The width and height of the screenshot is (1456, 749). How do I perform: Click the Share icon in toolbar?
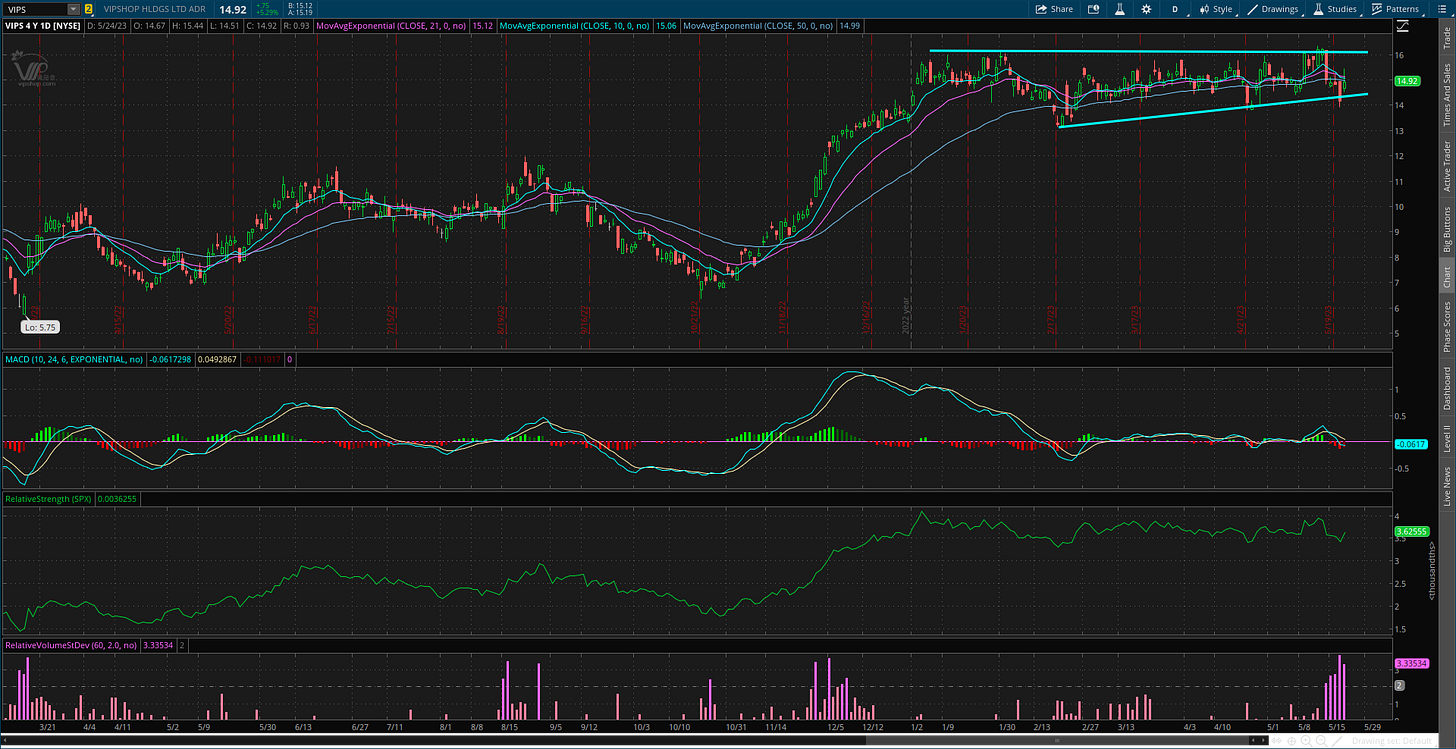click(1054, 9)
